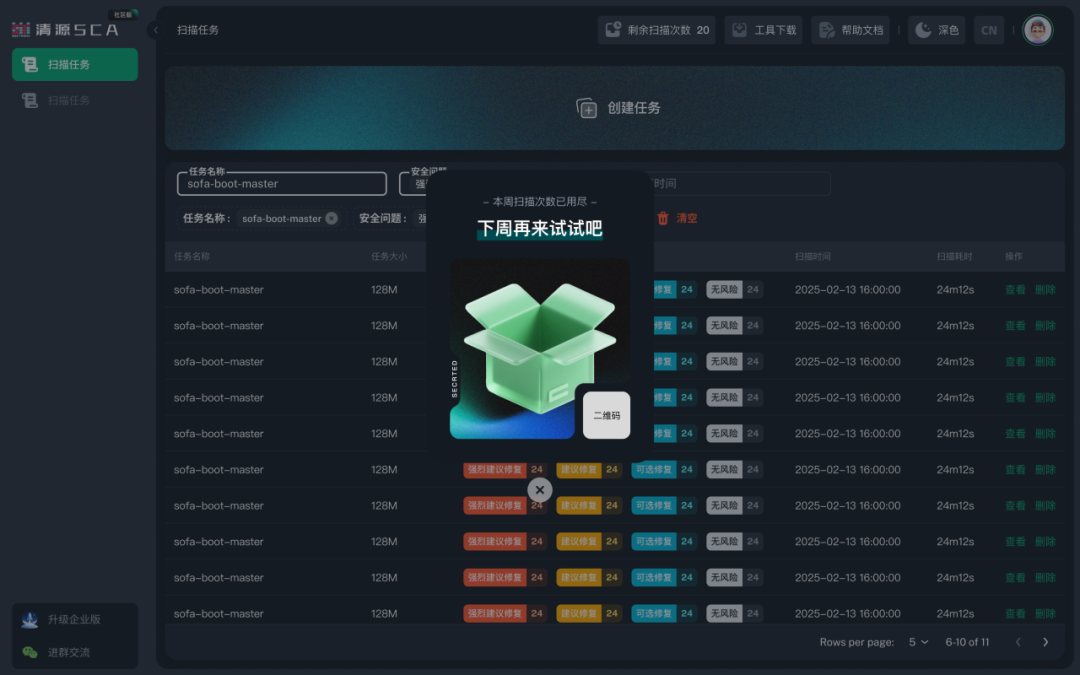Go to the previous page arrow
Image resolution: width=1080 pixels, height=675 pixels.
point(1018,642)
